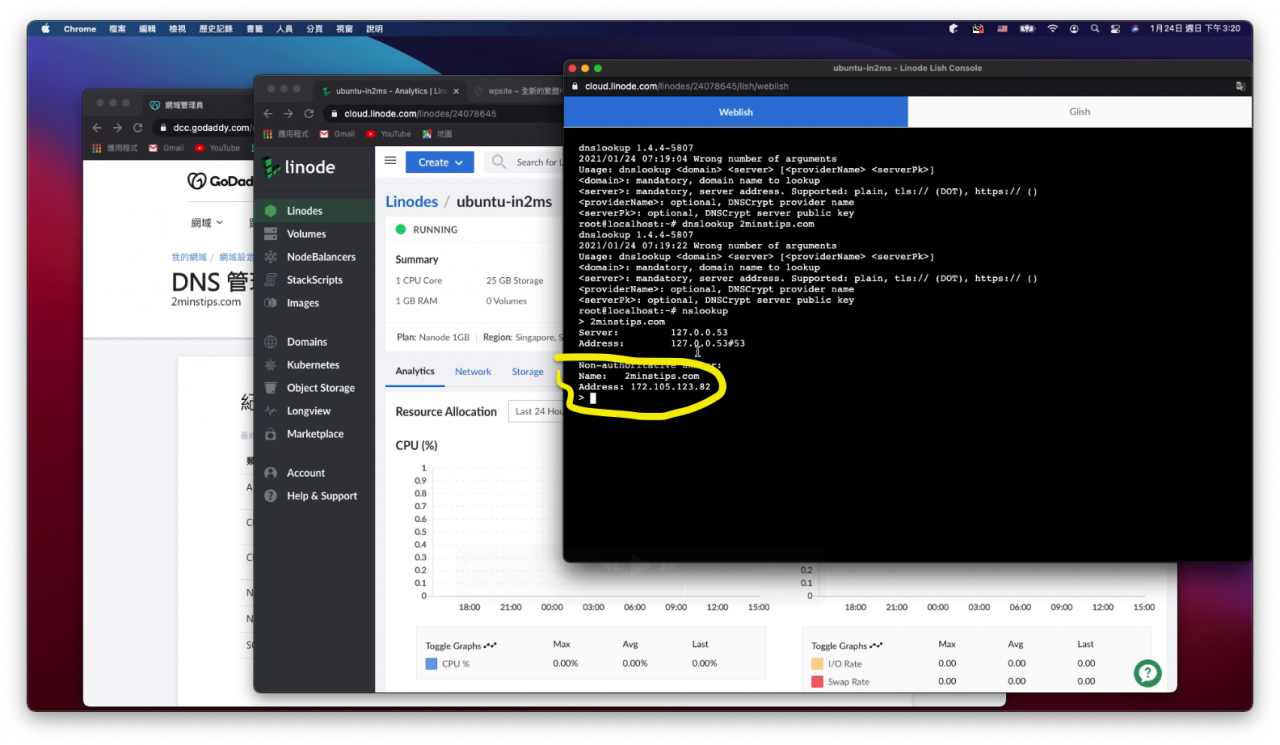Go back in the Linode browser window
The height and width of the screenshot is (745, 1280).
coord(268,114)
